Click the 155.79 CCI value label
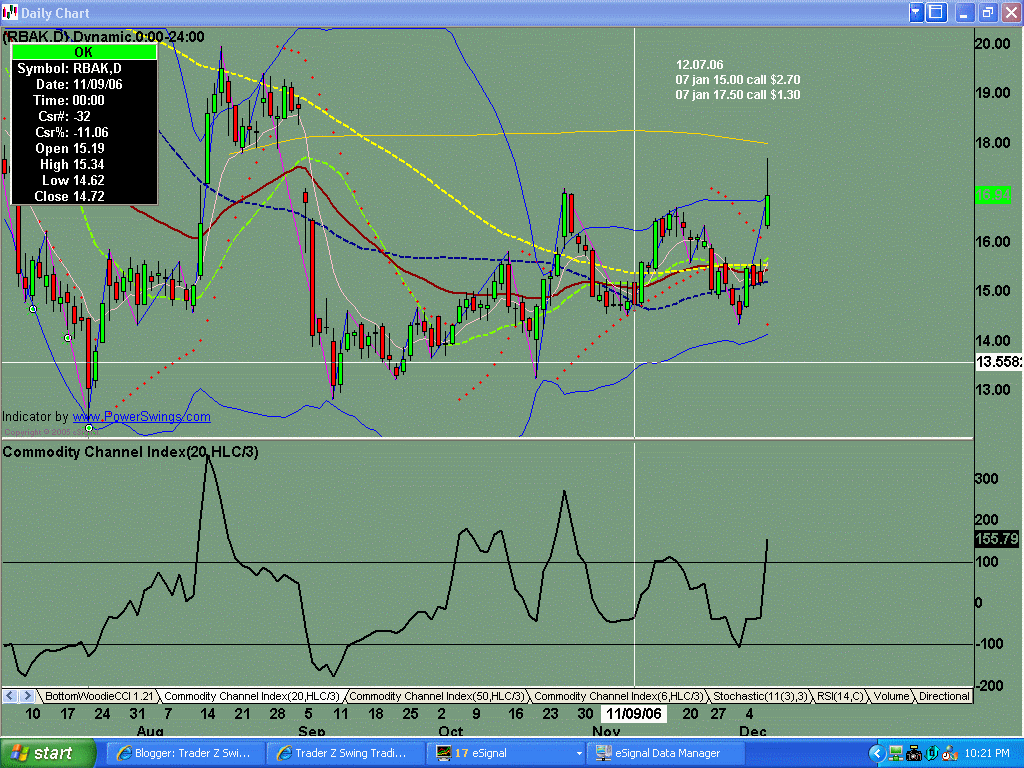 click(997, 539)
